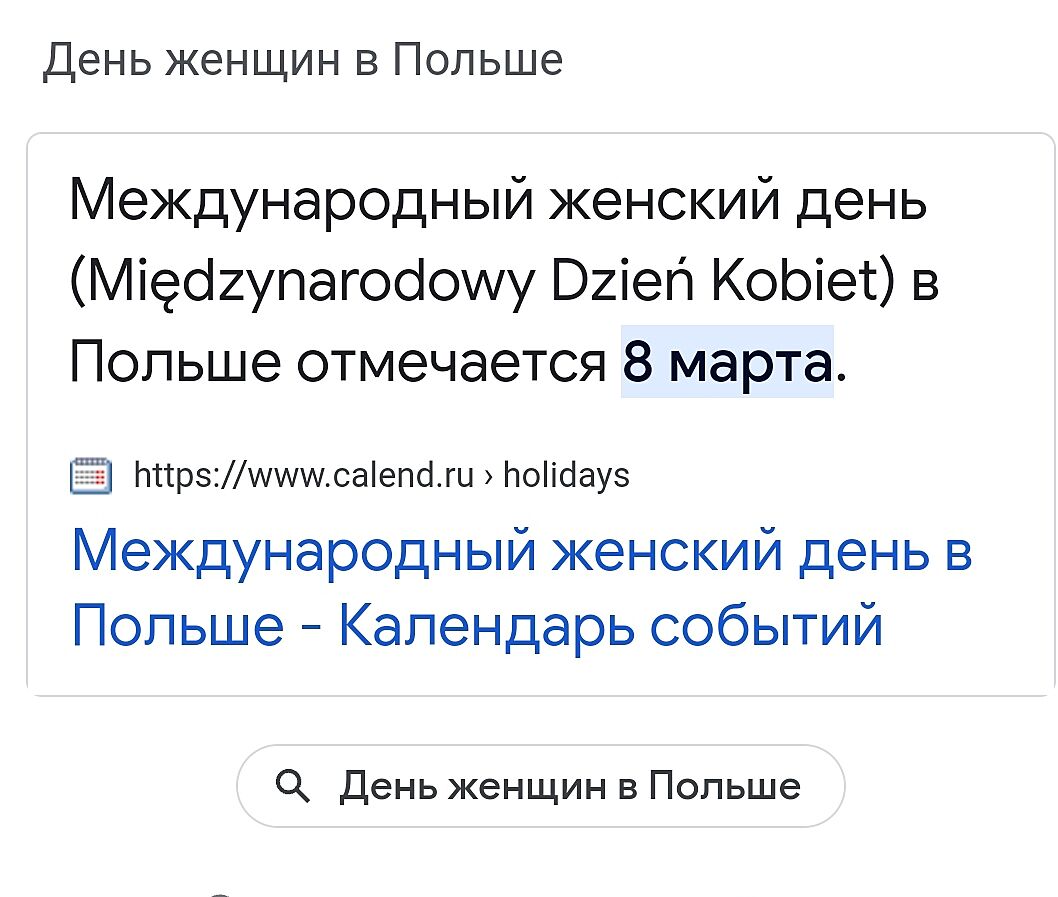Tap the "День женщин в Польше" search chip
The image size is (1058, 897).
(540, 786)
